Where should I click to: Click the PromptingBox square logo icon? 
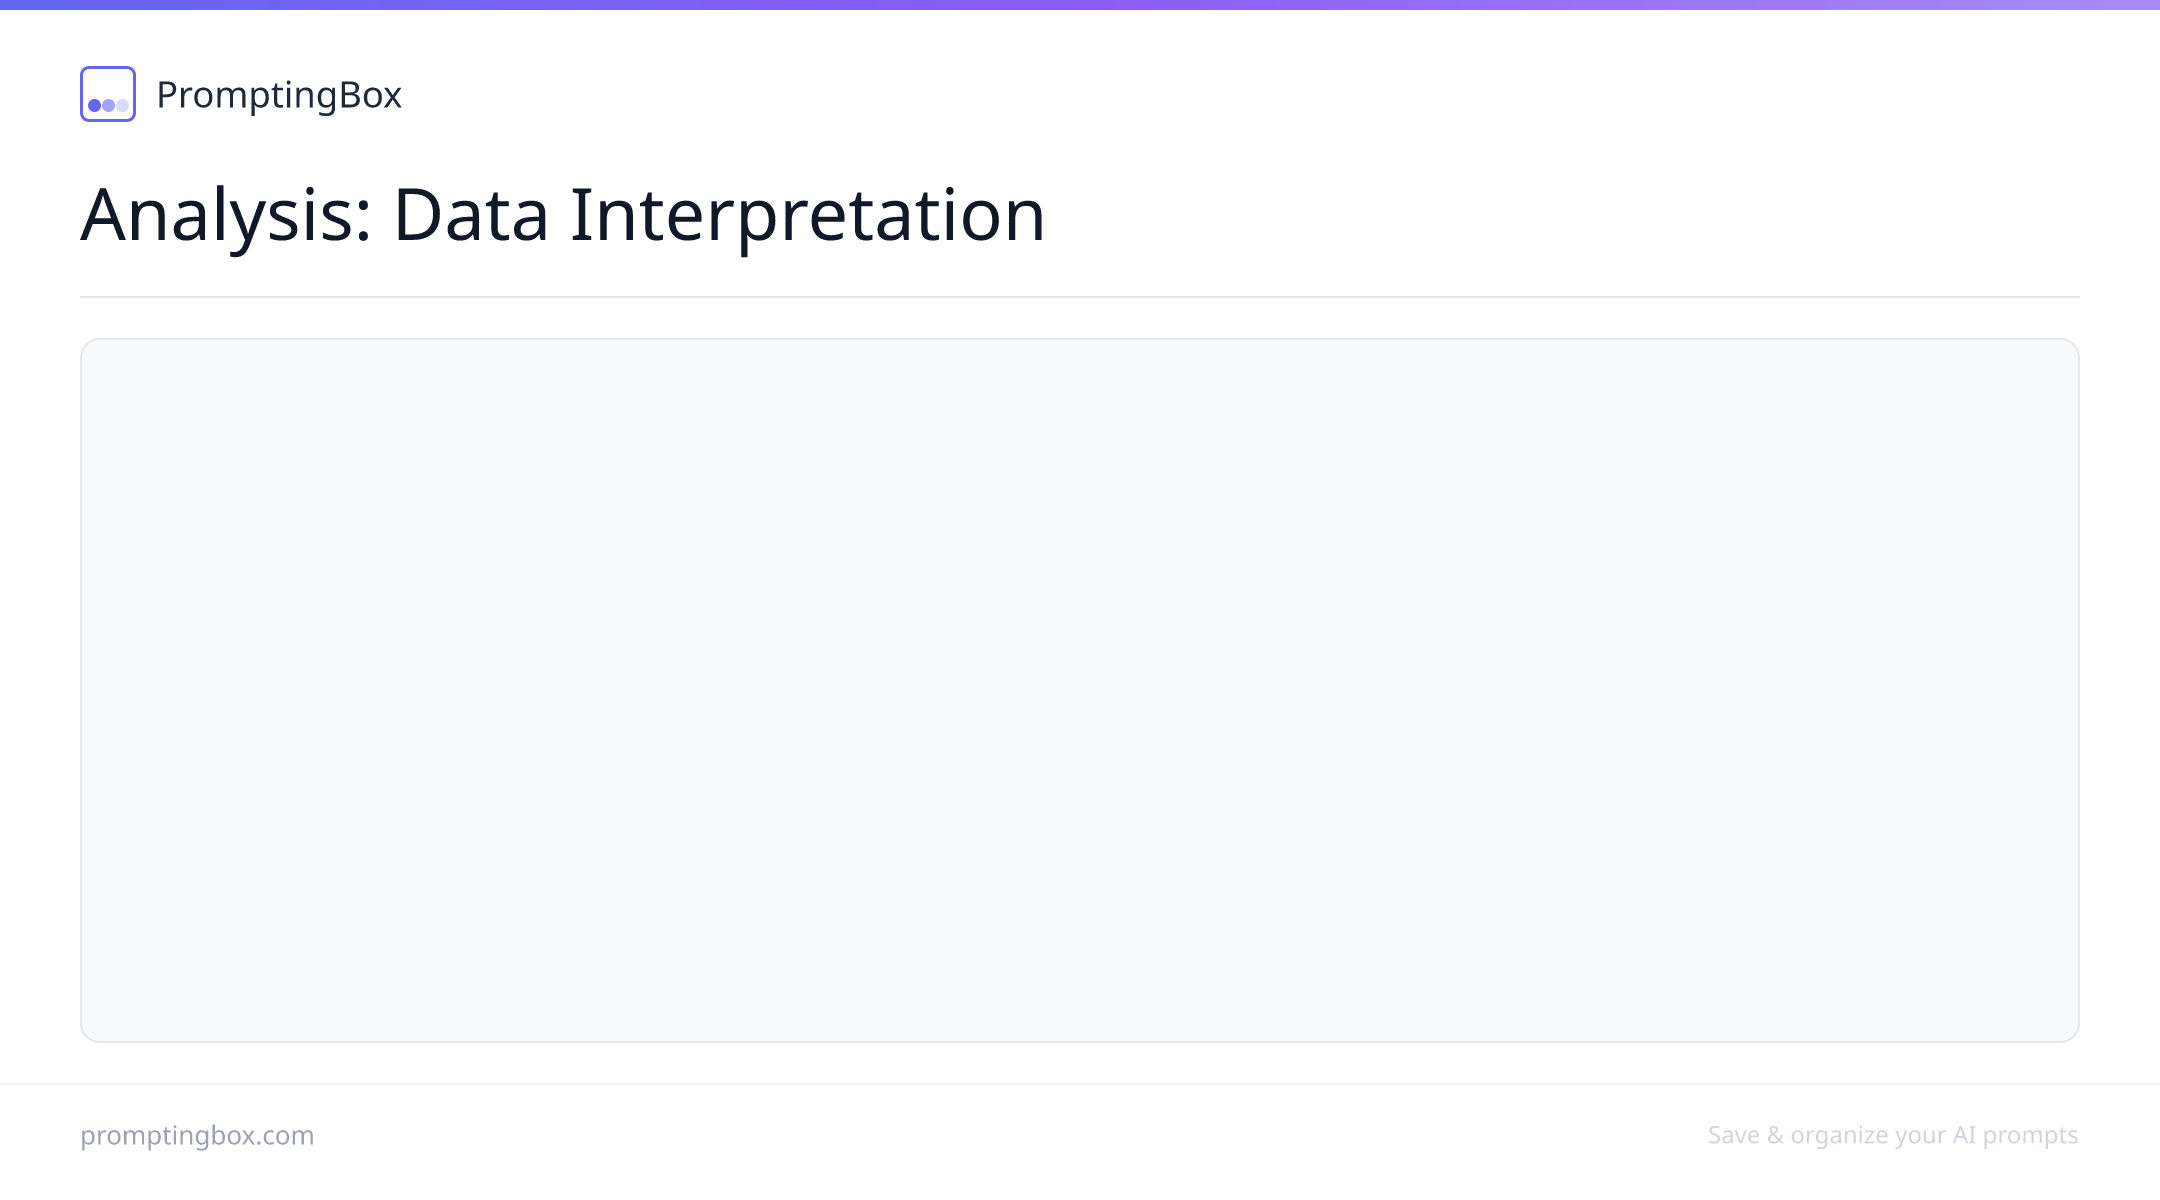click(108, 94)
